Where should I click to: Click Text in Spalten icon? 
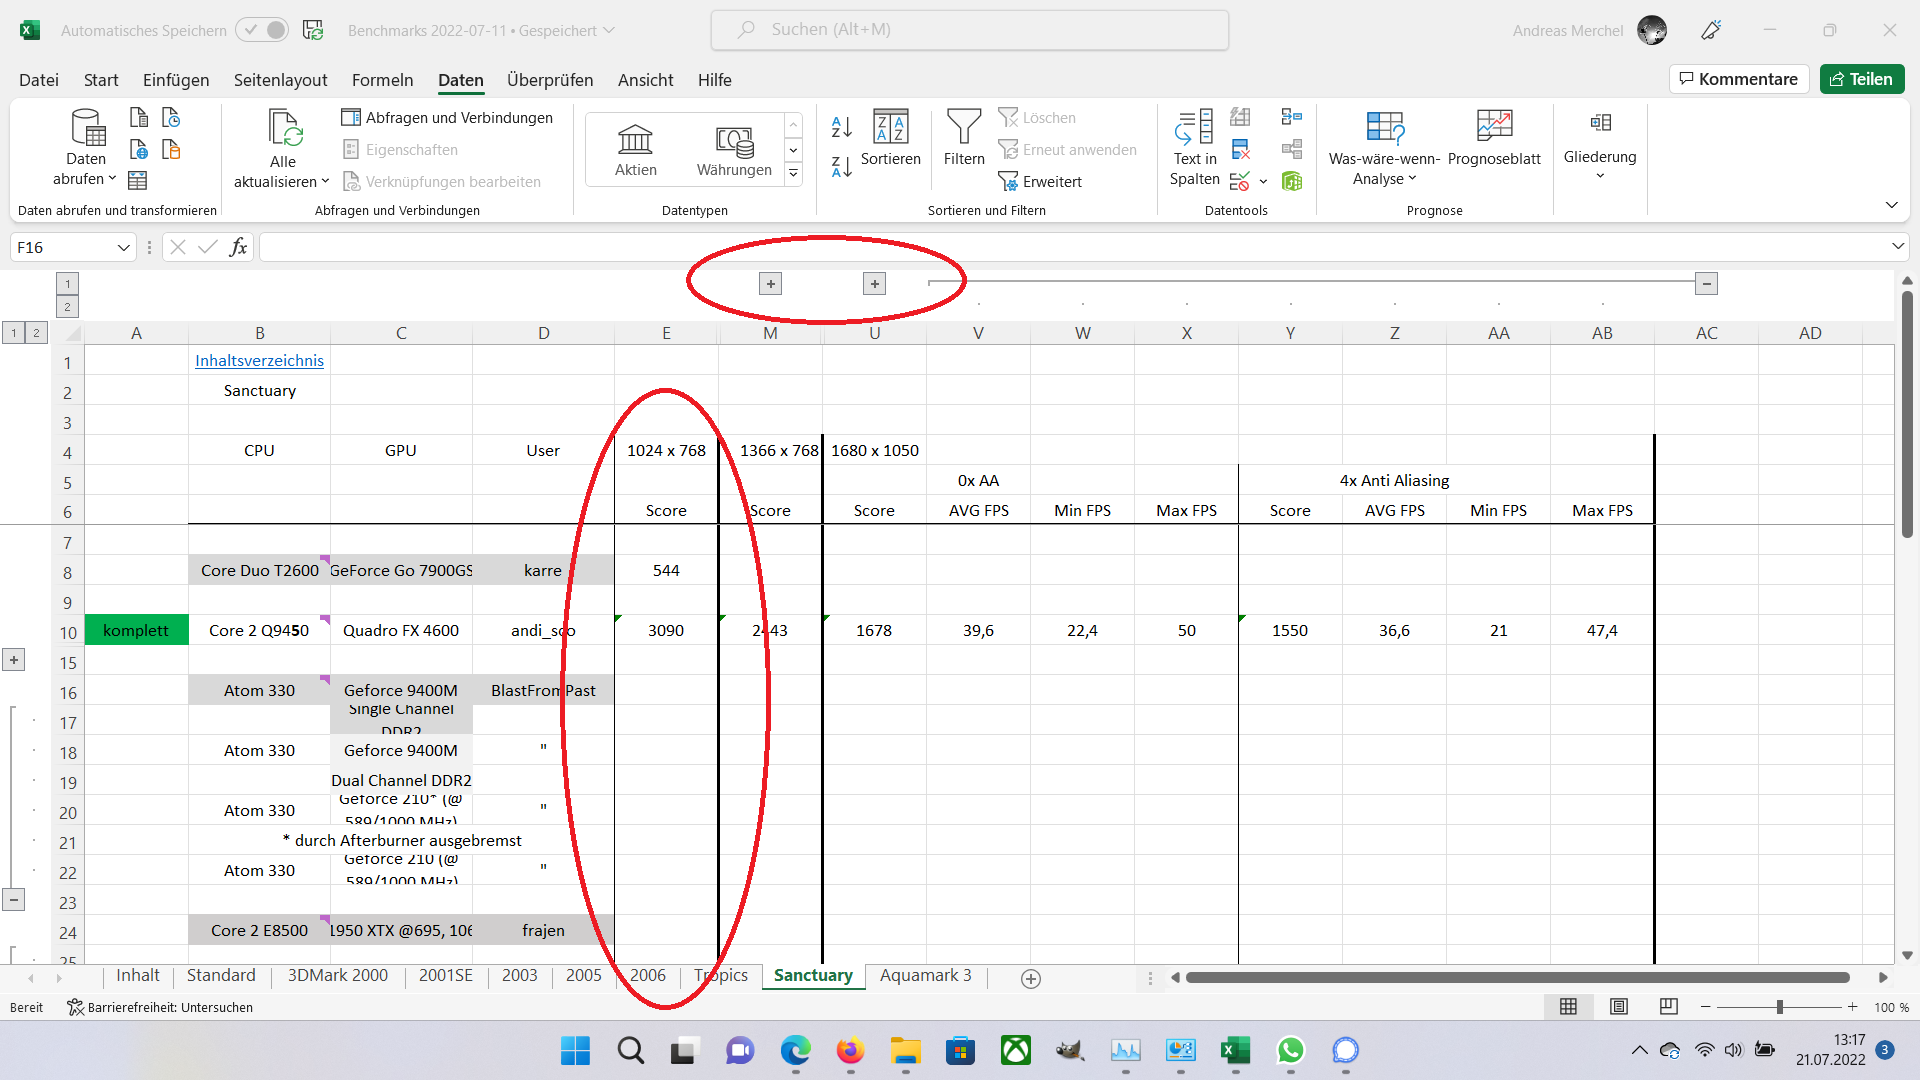[x=1194, y=128]
